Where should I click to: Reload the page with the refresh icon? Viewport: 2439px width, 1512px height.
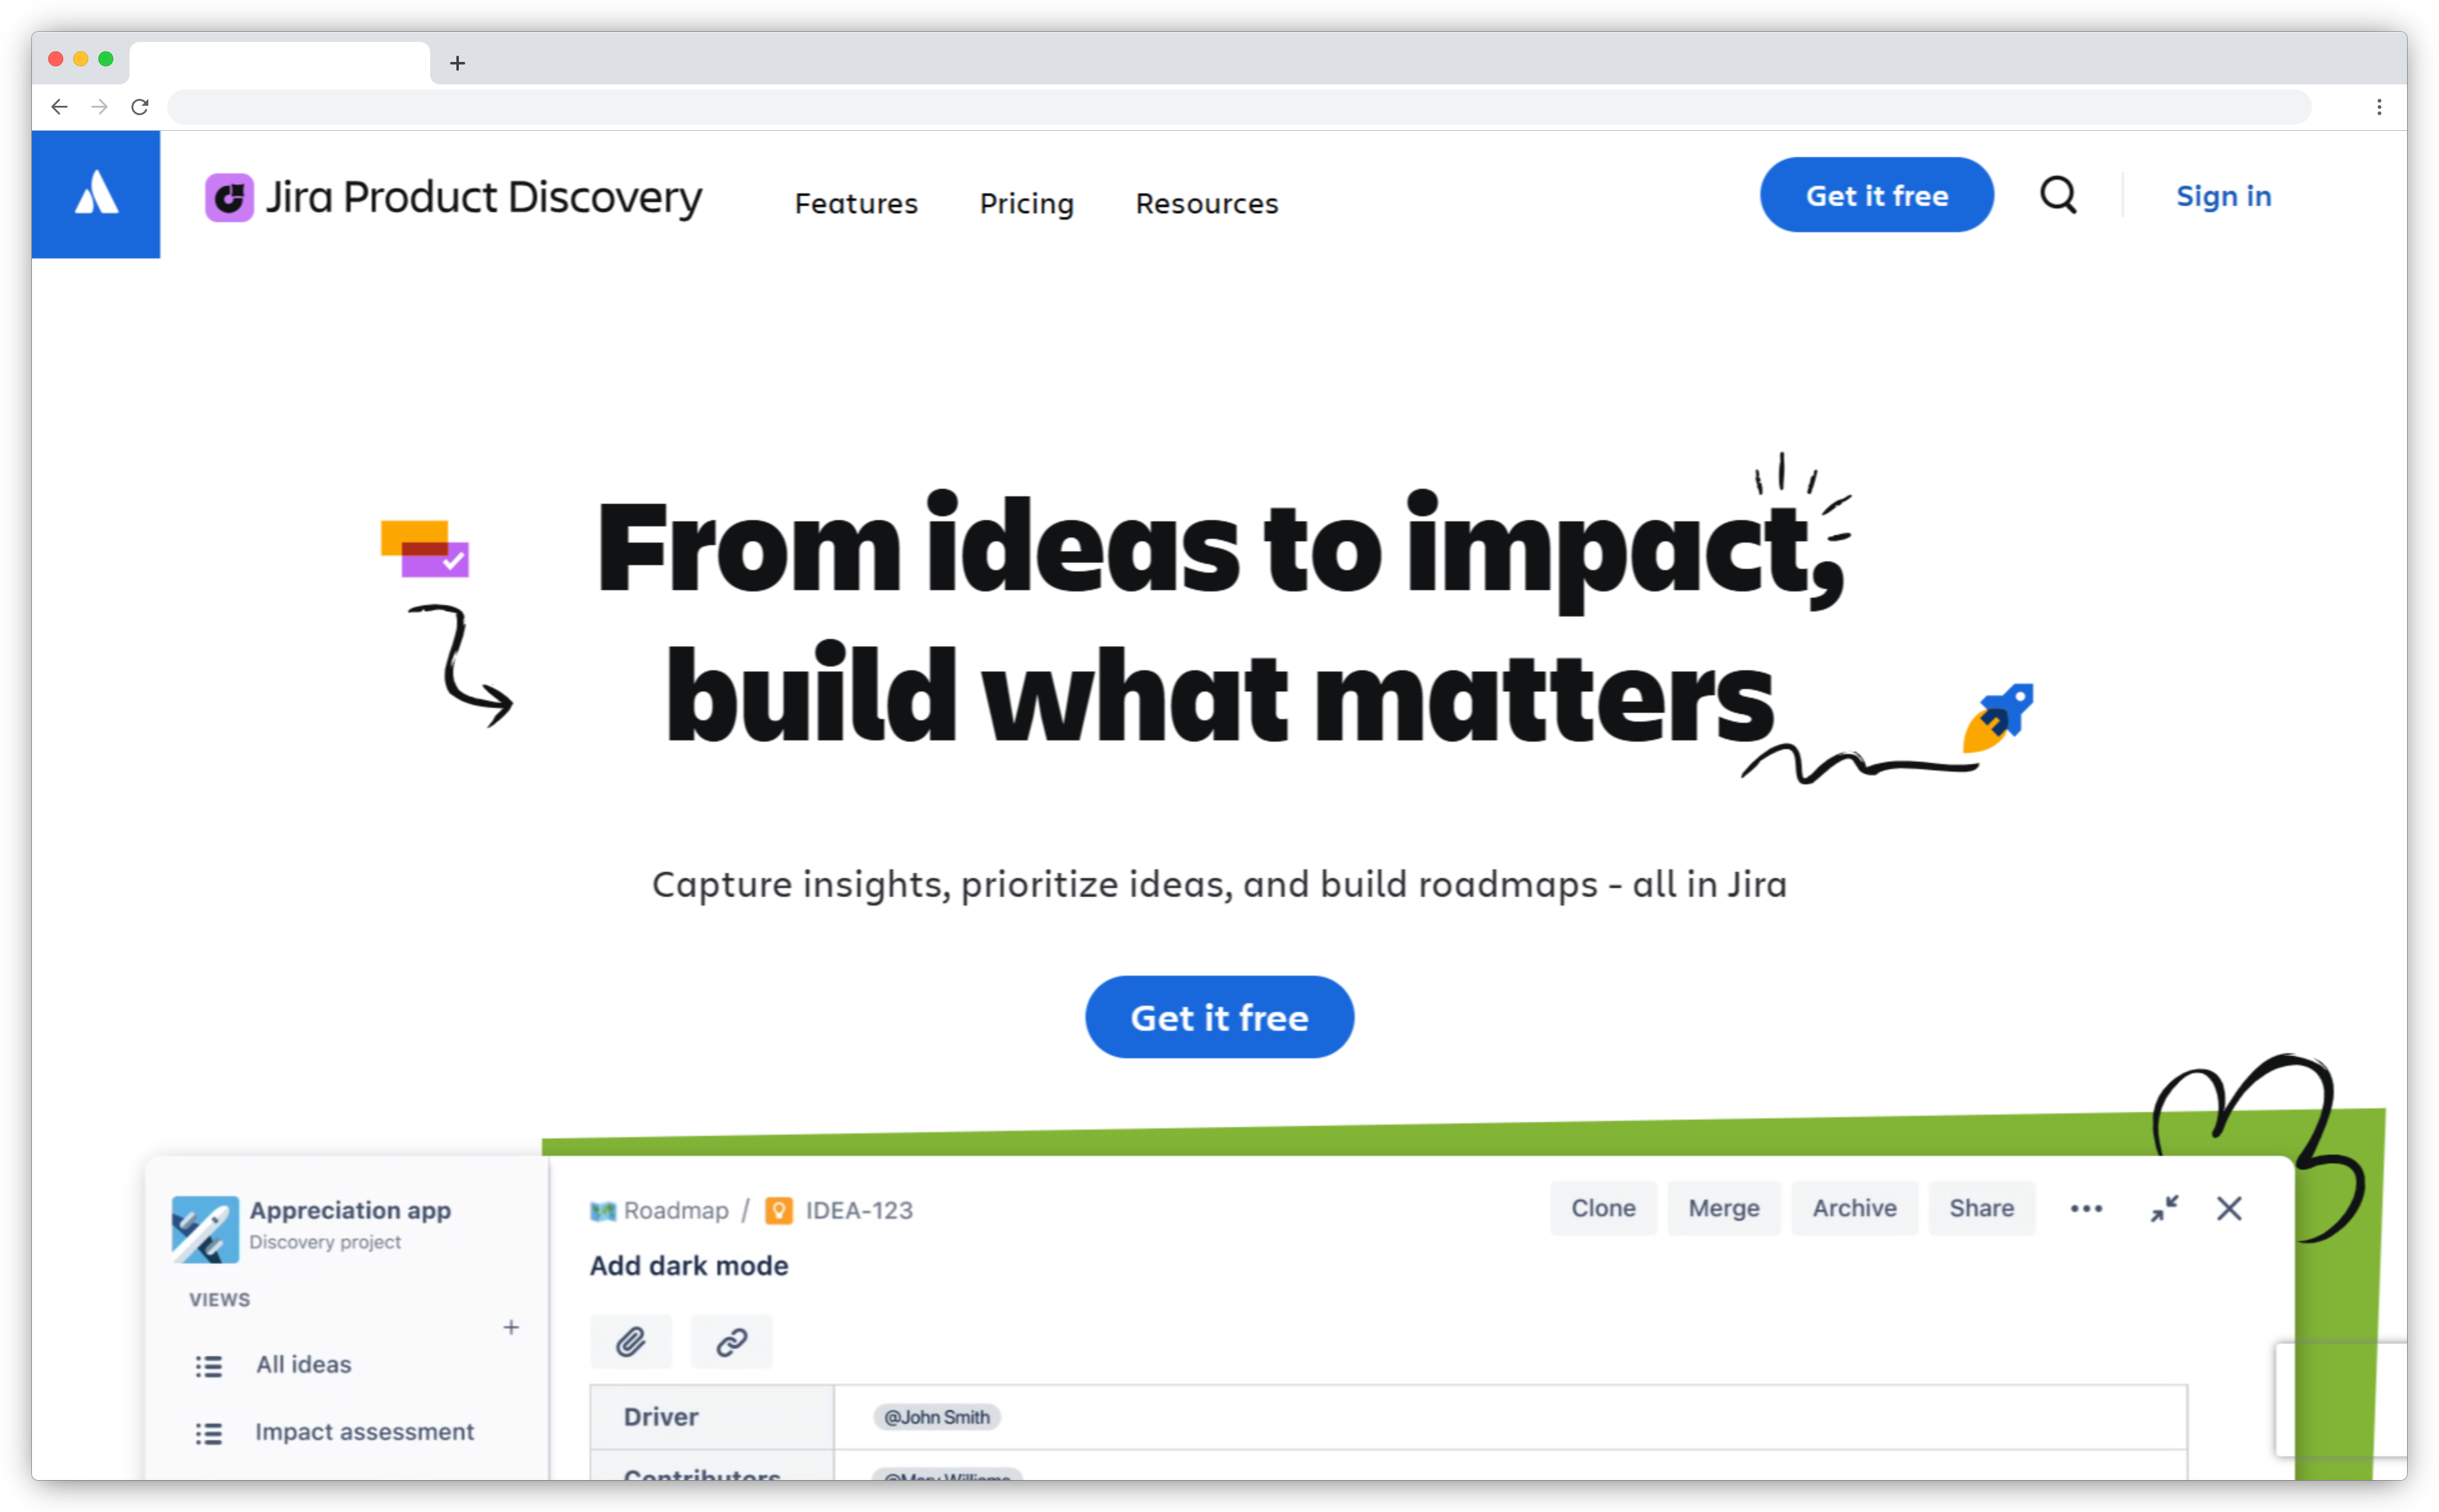(140, 106)
